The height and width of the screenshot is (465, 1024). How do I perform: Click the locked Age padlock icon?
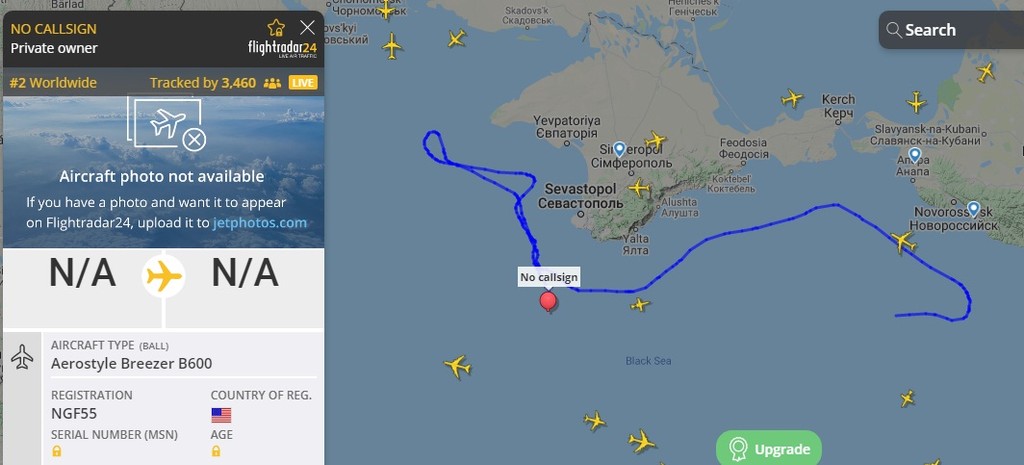216,451
